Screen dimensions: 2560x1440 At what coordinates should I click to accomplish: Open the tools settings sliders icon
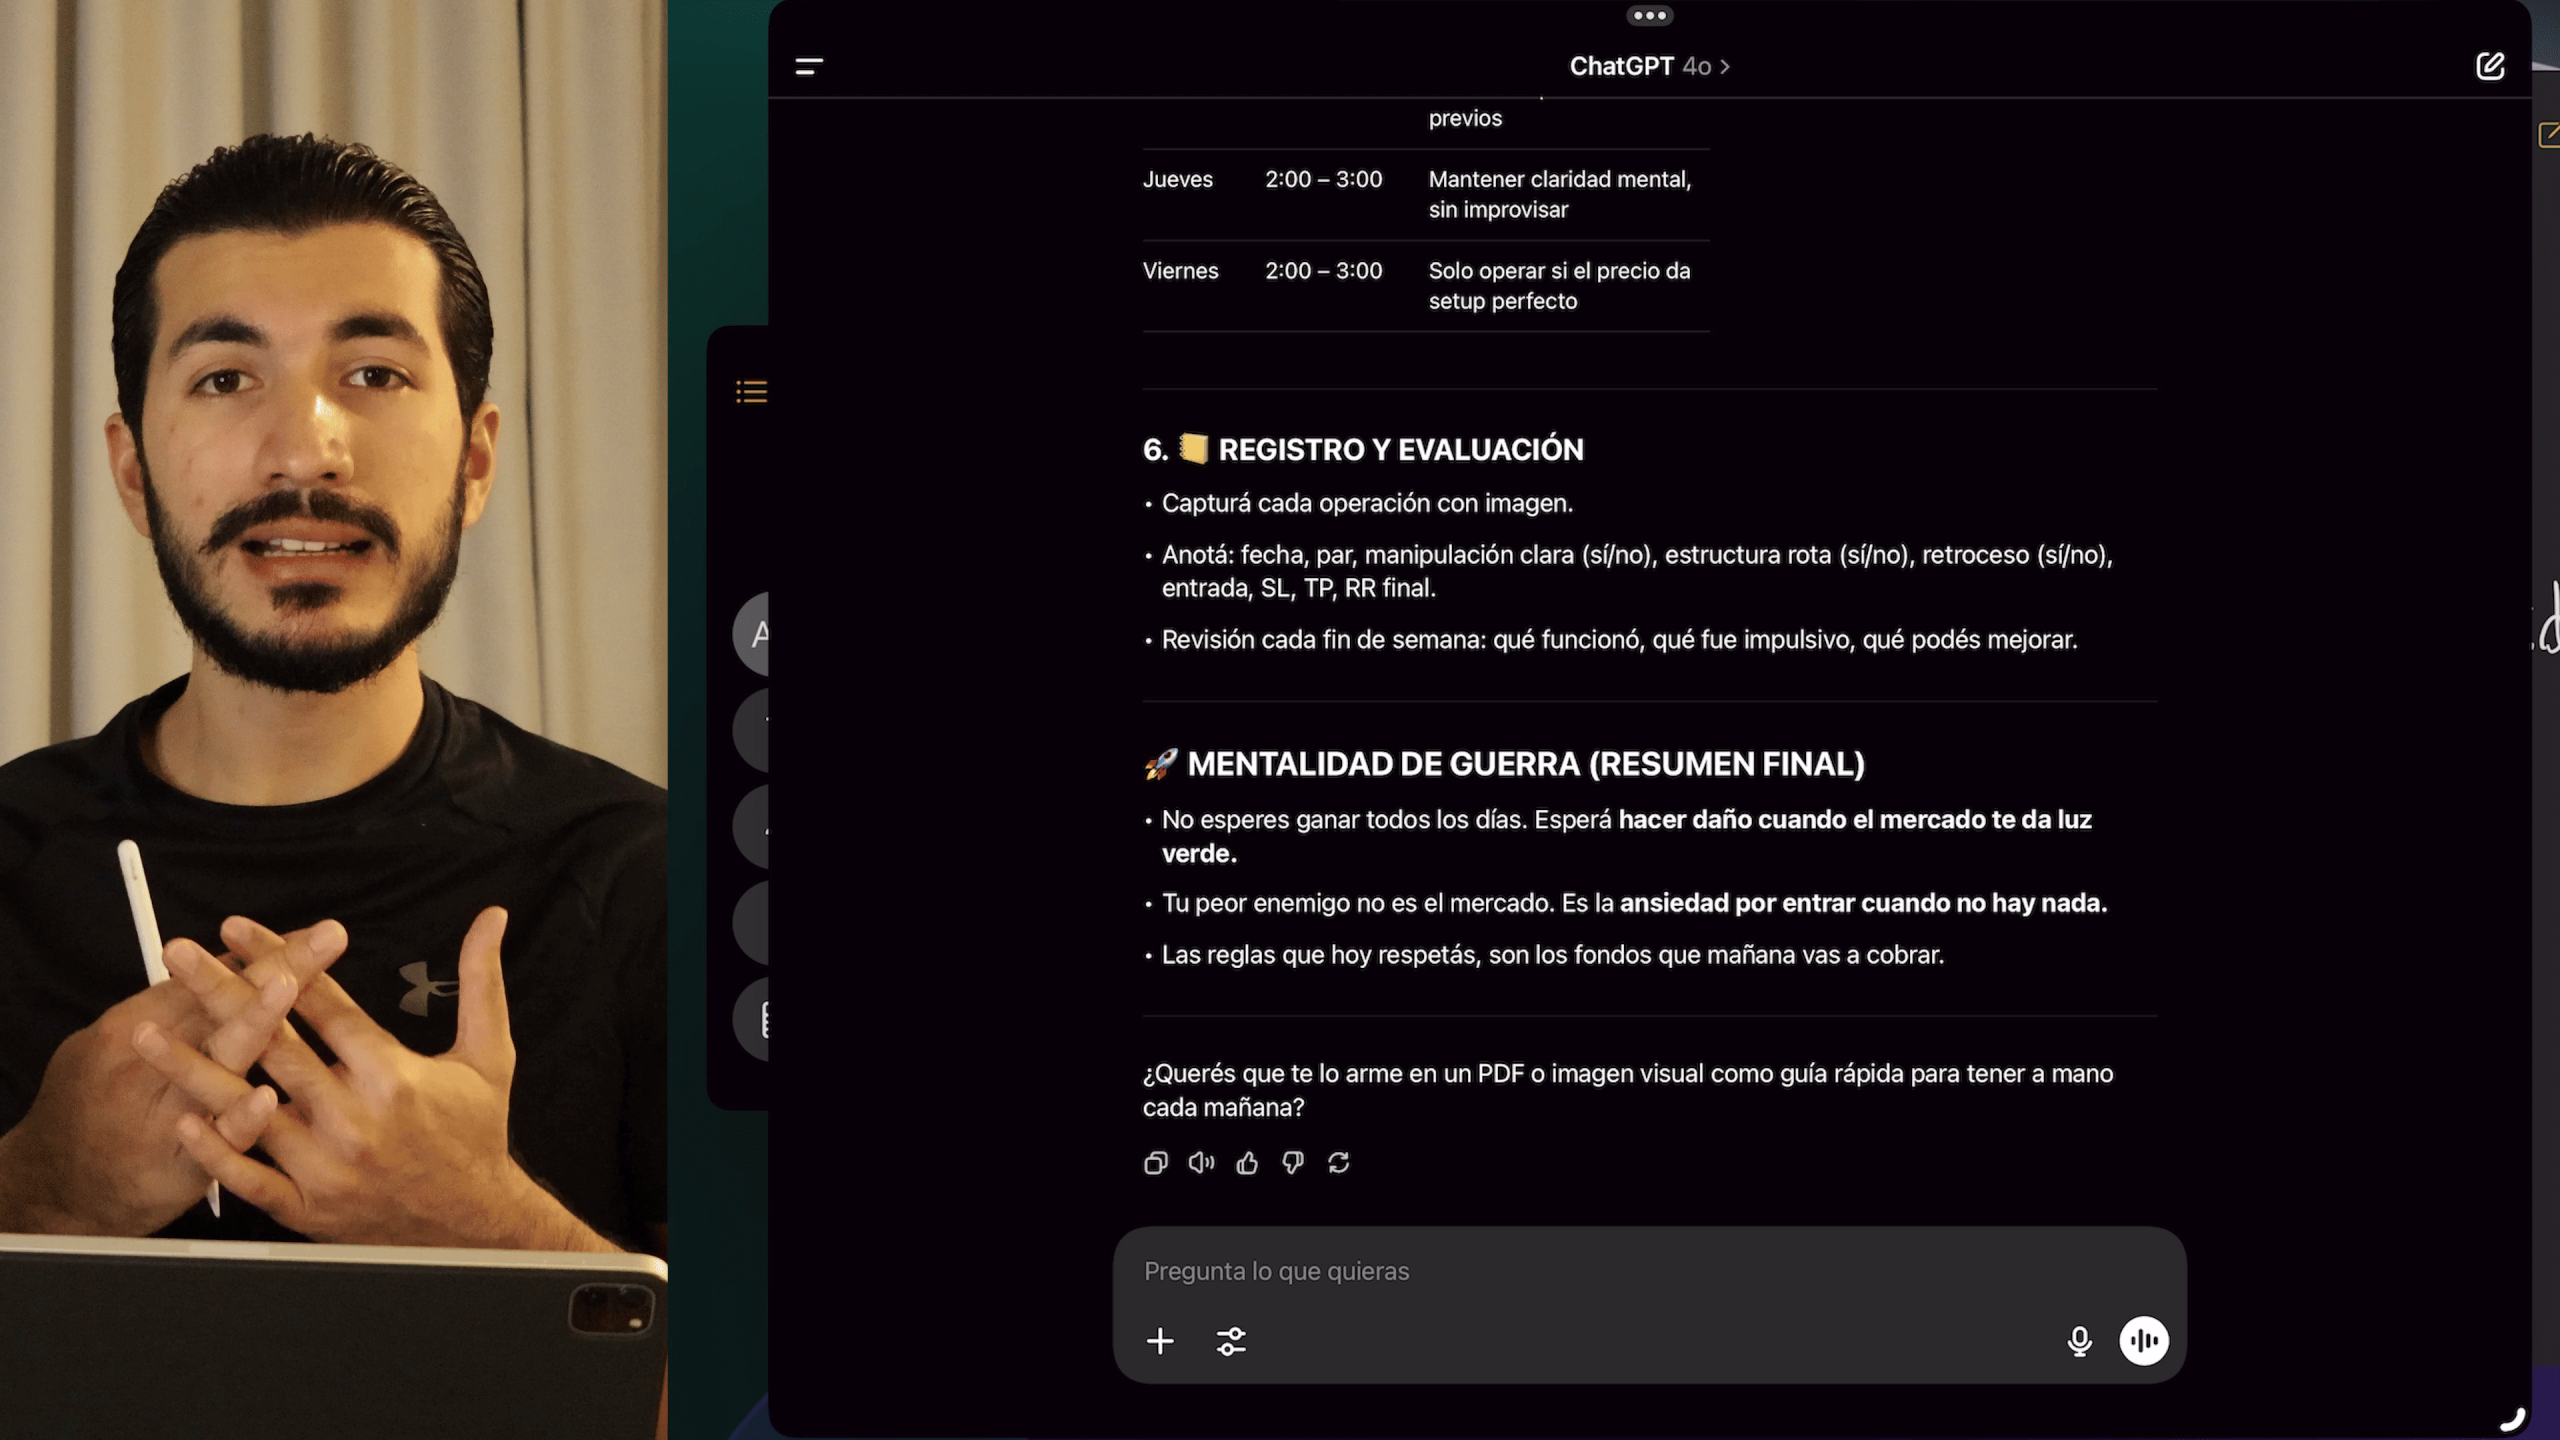pyautogui.click(x=1231, y=1341)
